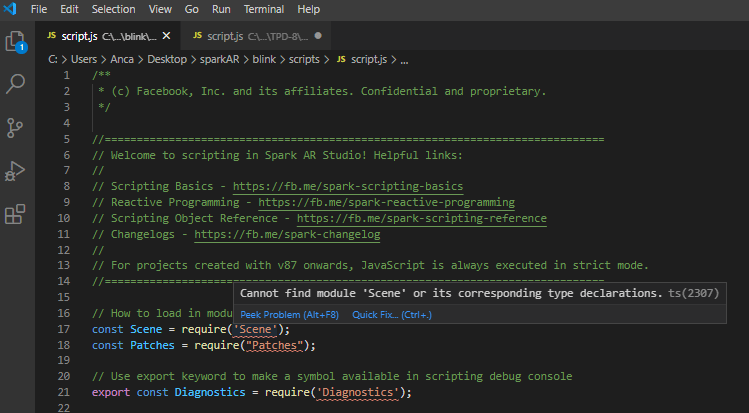Screen dimensions: 749x413
Task: Switch to the script.js TPD-8 tab
Action: coord(256,36)
